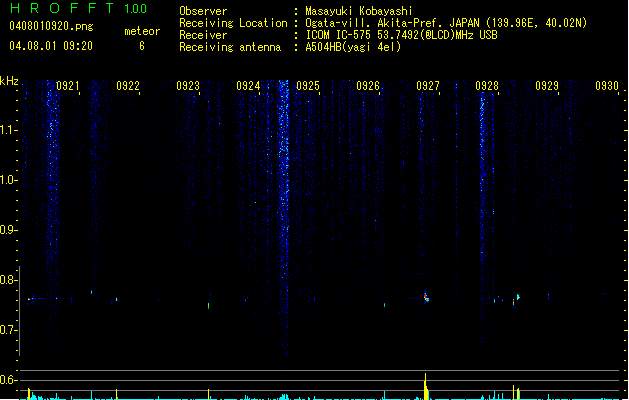This screenshot has width=629, height=400.
Task: Click the ICOM IC-575 receiver details
Action: tap(402, 35)
